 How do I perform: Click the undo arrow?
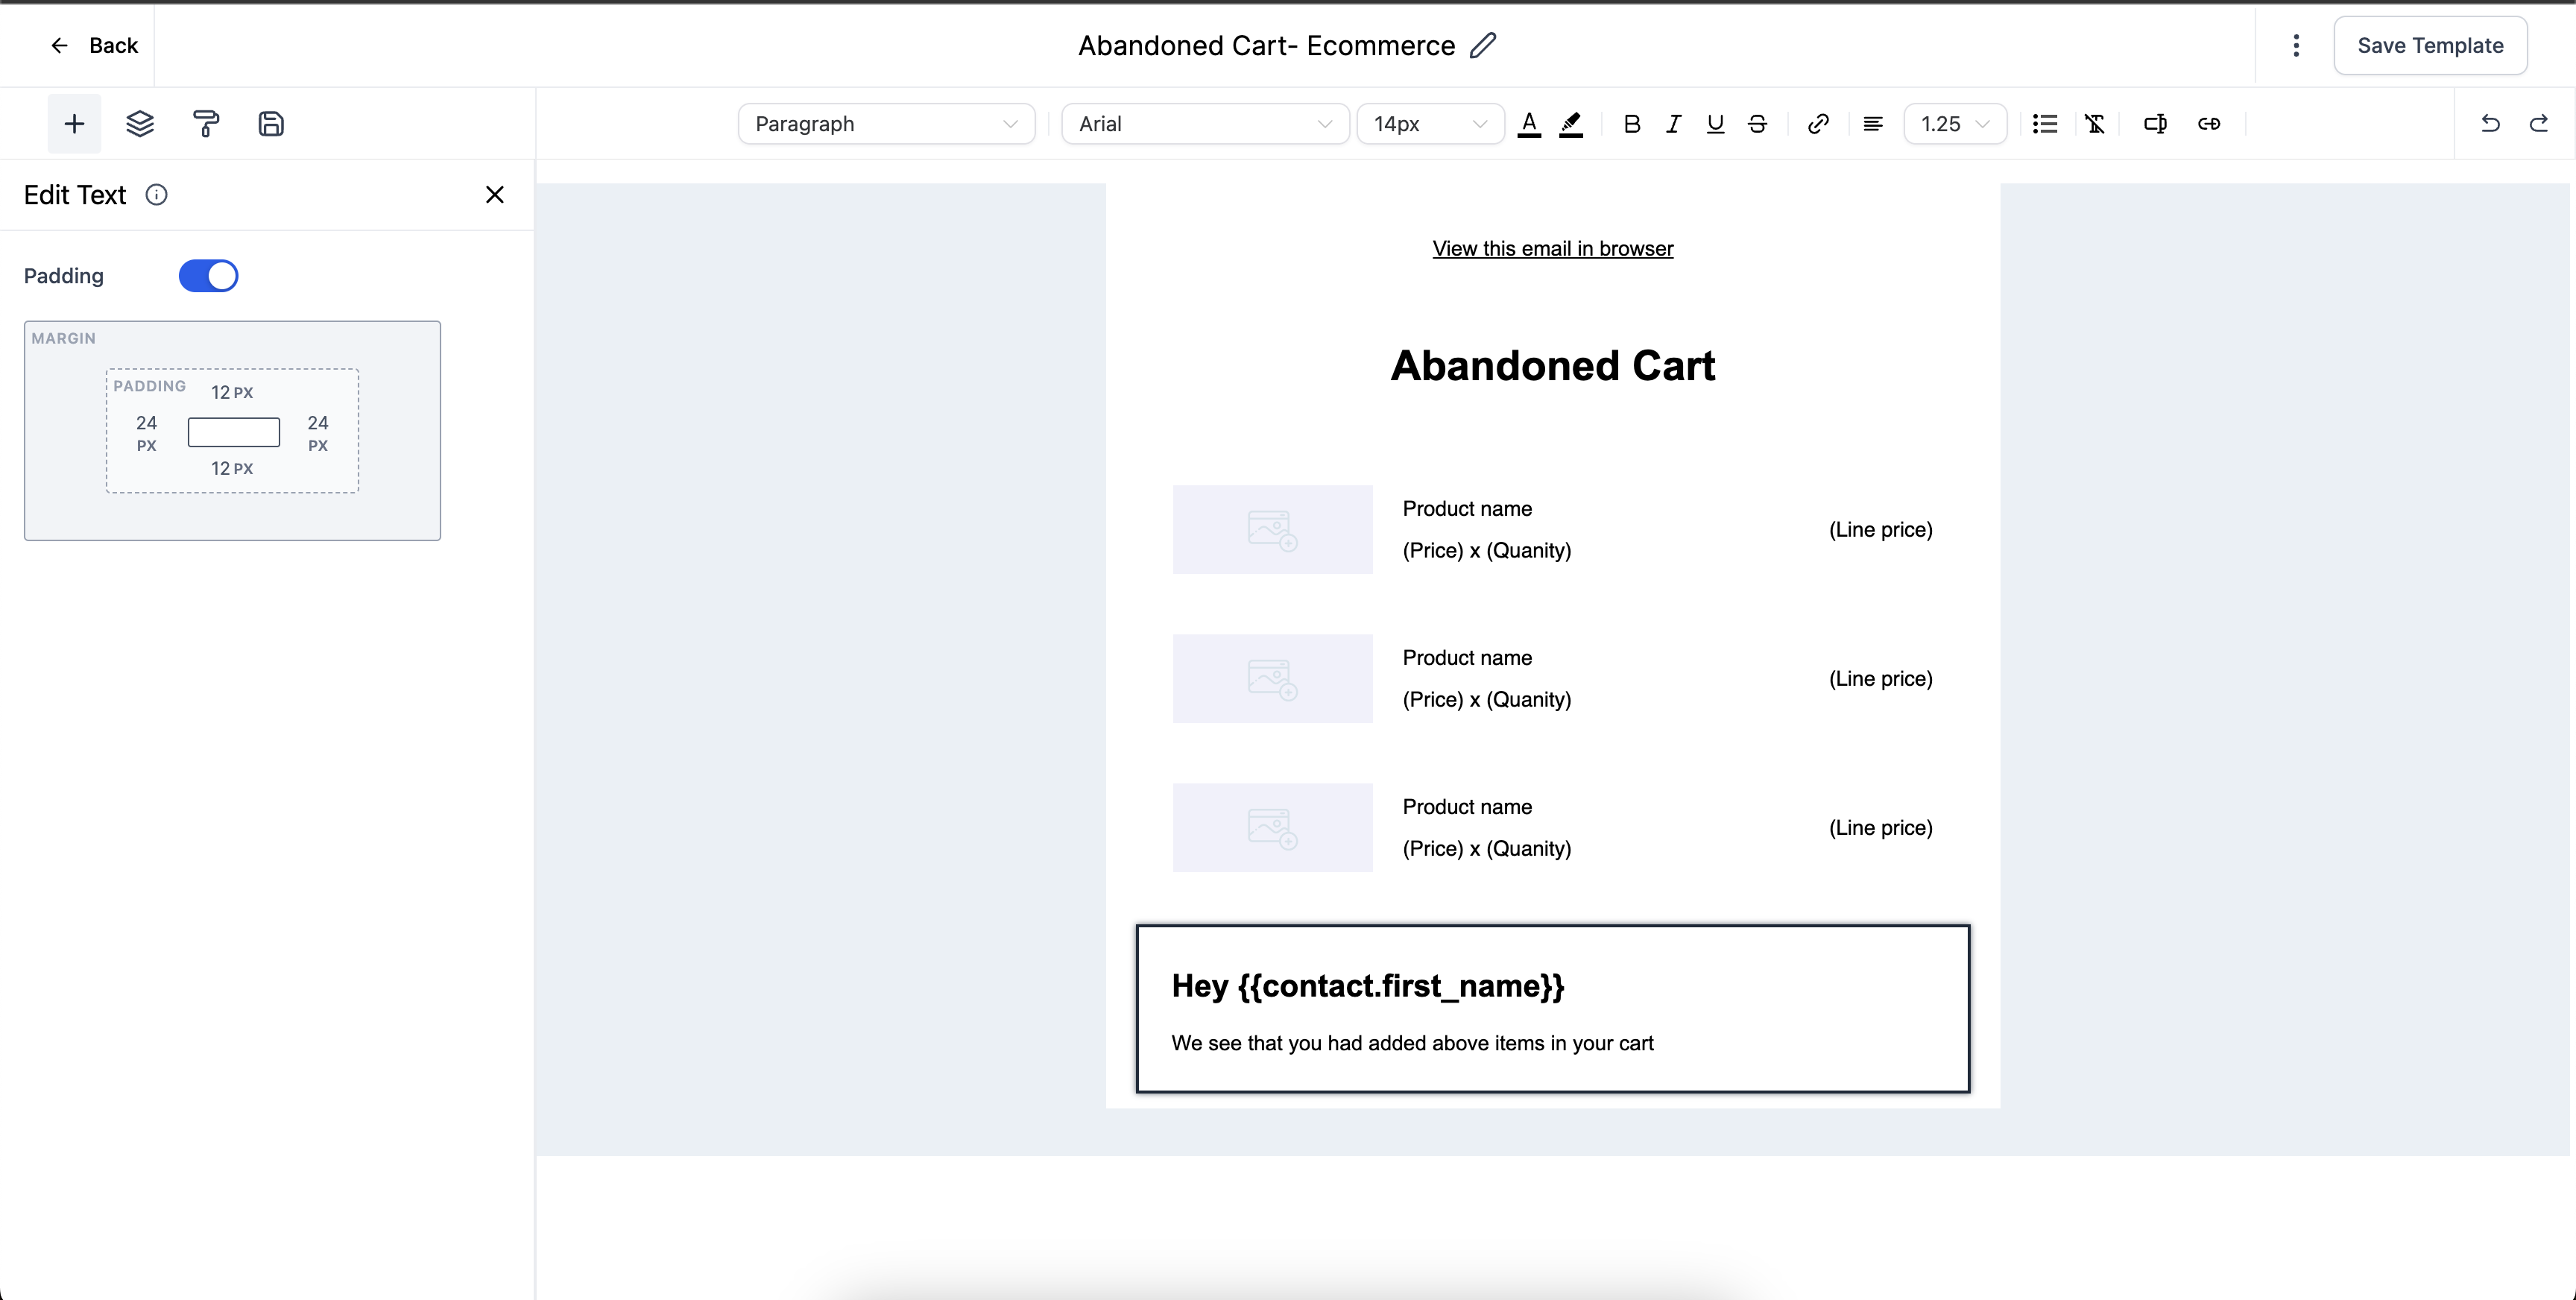click(2490, 124)
